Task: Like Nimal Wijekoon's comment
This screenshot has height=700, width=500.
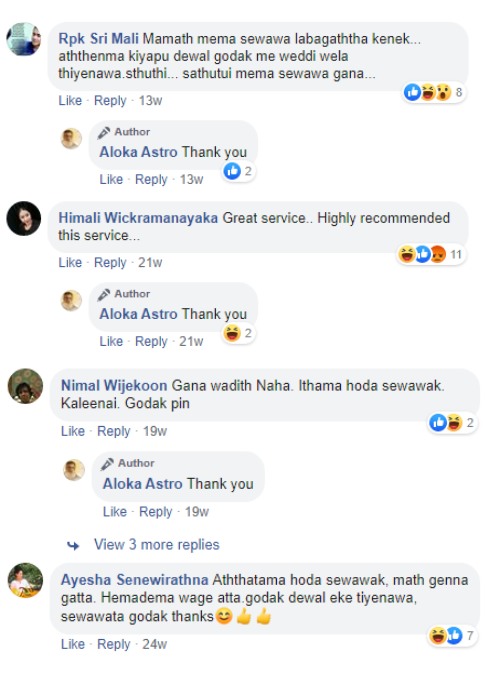Action: [73, 431]
